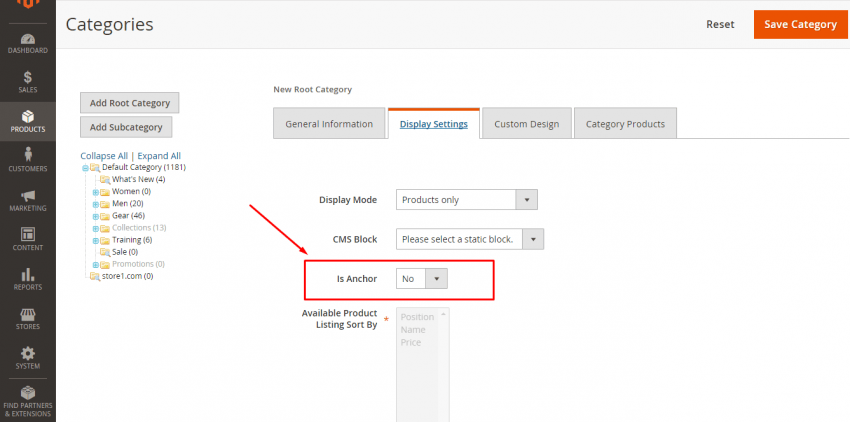Select Sale (0) category
The image size is (850, 422).
coord(125,252)
